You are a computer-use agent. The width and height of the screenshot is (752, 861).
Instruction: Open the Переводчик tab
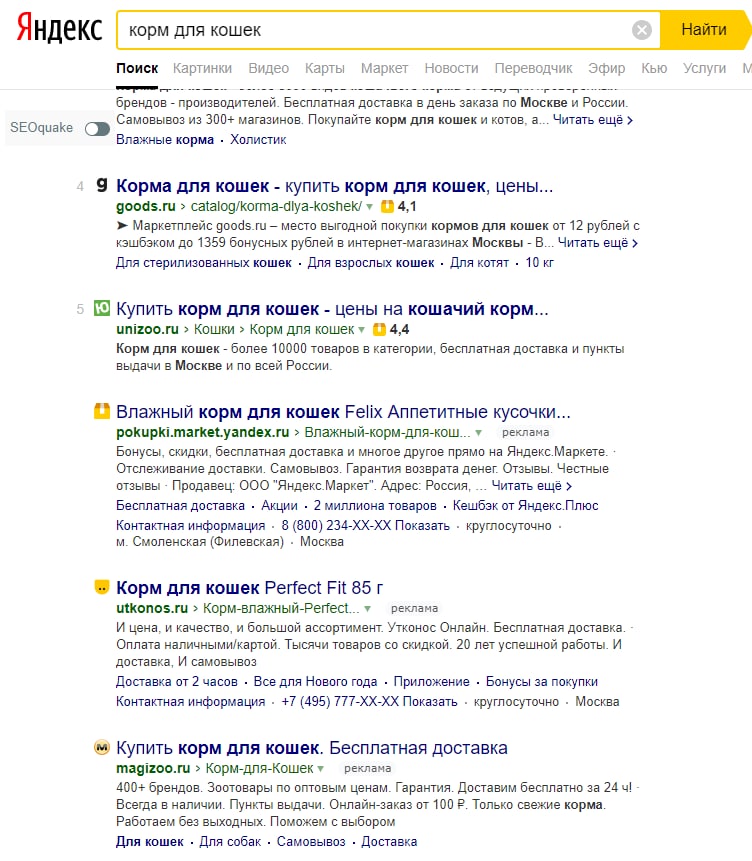pyautogui.click(x=533, y=69)
